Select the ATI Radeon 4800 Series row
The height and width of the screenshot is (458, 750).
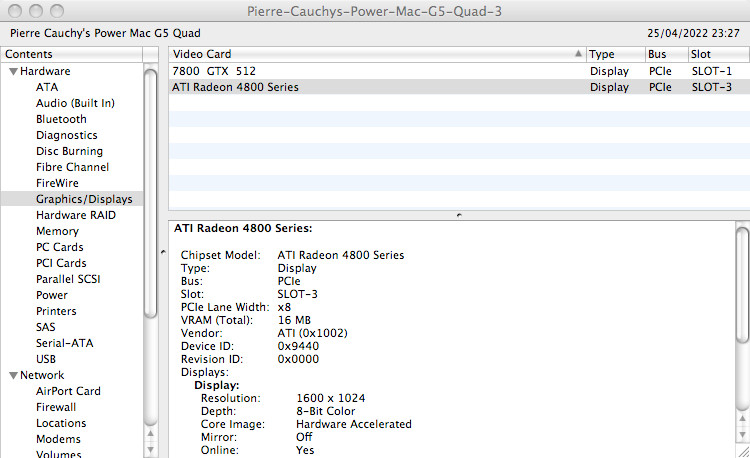click(459, 87)
